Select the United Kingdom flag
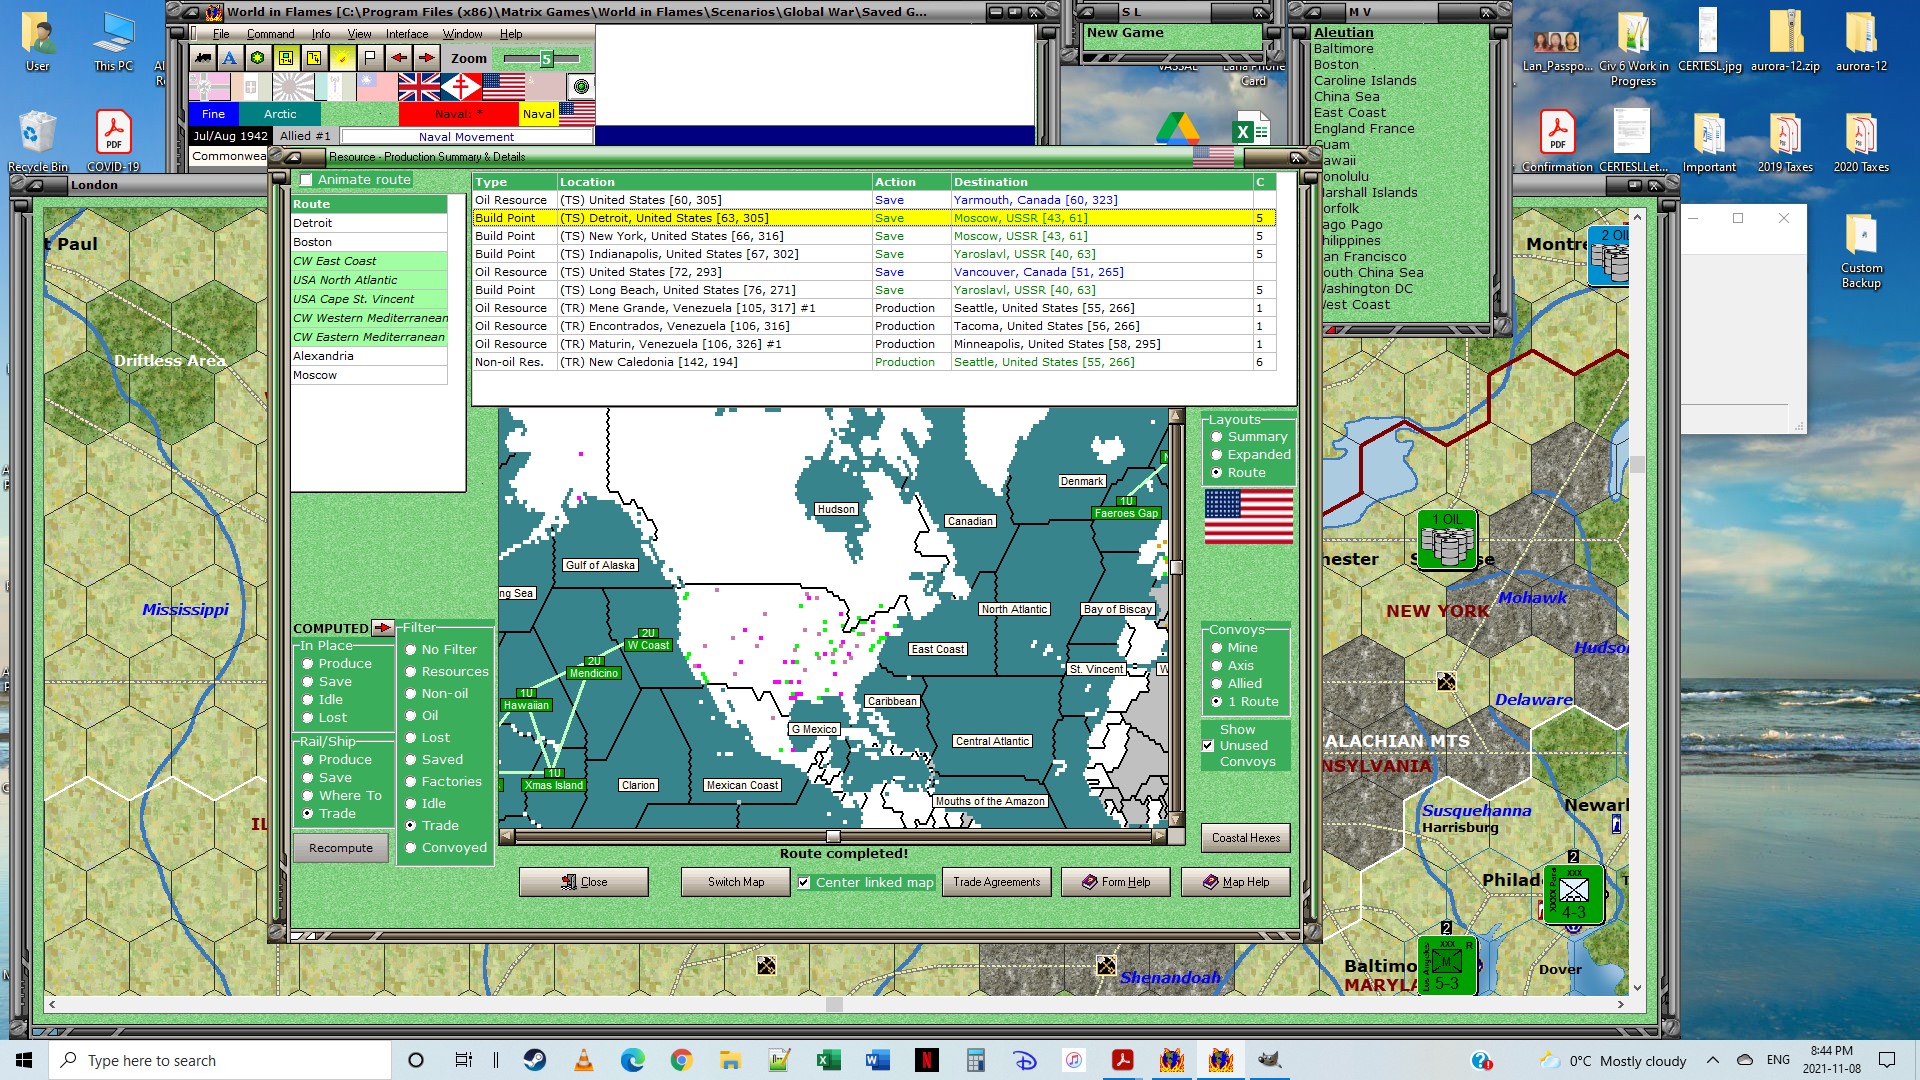This screenshot has height=1080, width=1920. click(x=418, y=87)
